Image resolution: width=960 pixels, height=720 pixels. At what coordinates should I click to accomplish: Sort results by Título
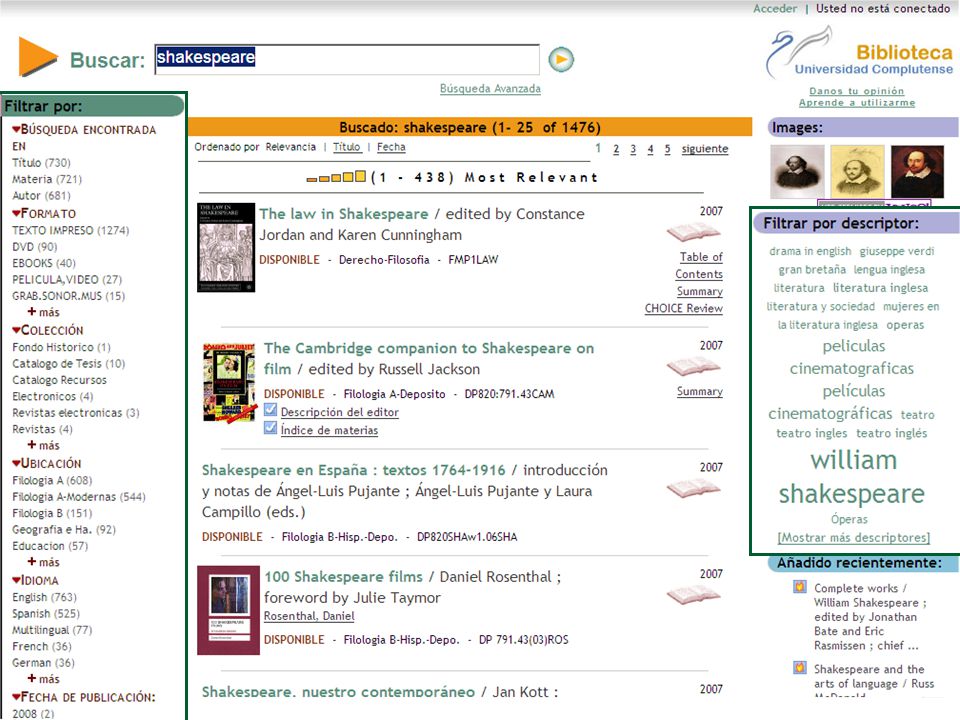click(x=347, y=147)
